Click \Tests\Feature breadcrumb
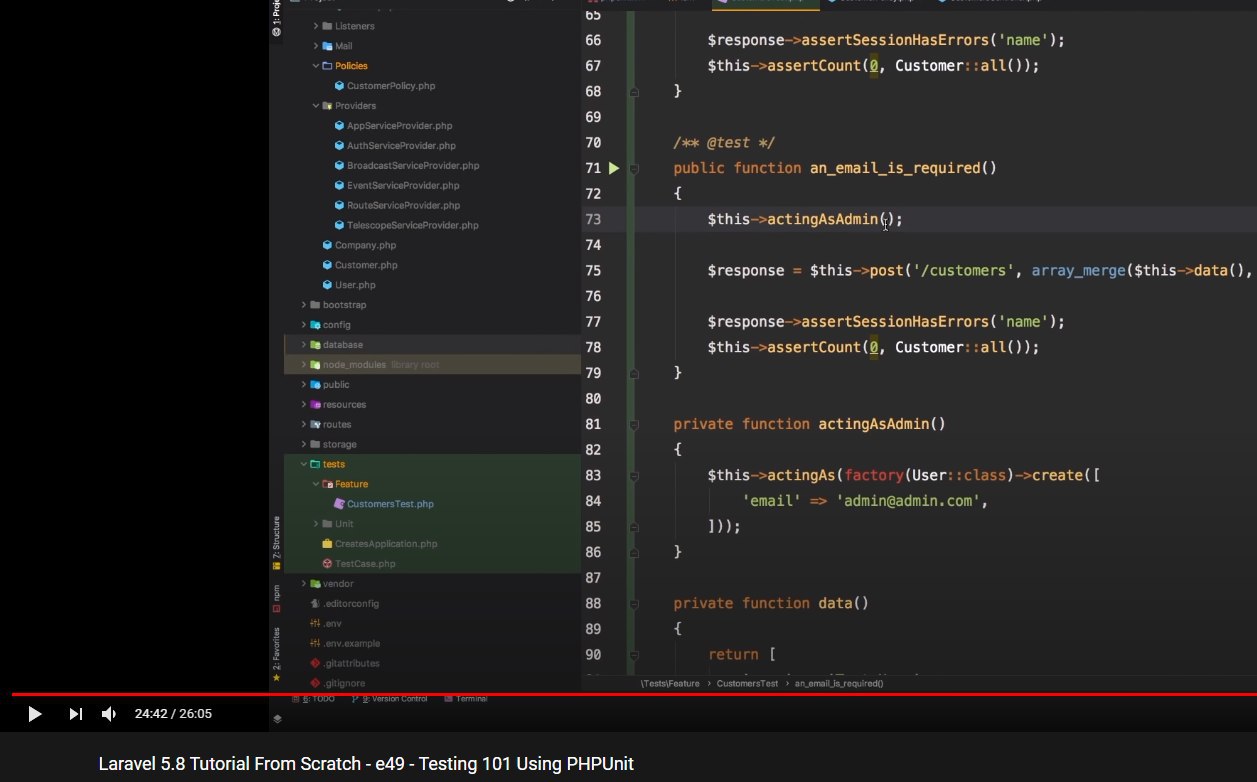The width and height of the screenshot is (1257, 782). [670, 683]
